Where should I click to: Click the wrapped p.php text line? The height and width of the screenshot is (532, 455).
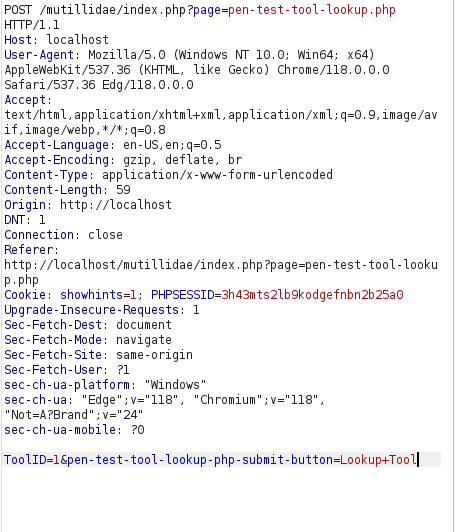pos(21,280)
